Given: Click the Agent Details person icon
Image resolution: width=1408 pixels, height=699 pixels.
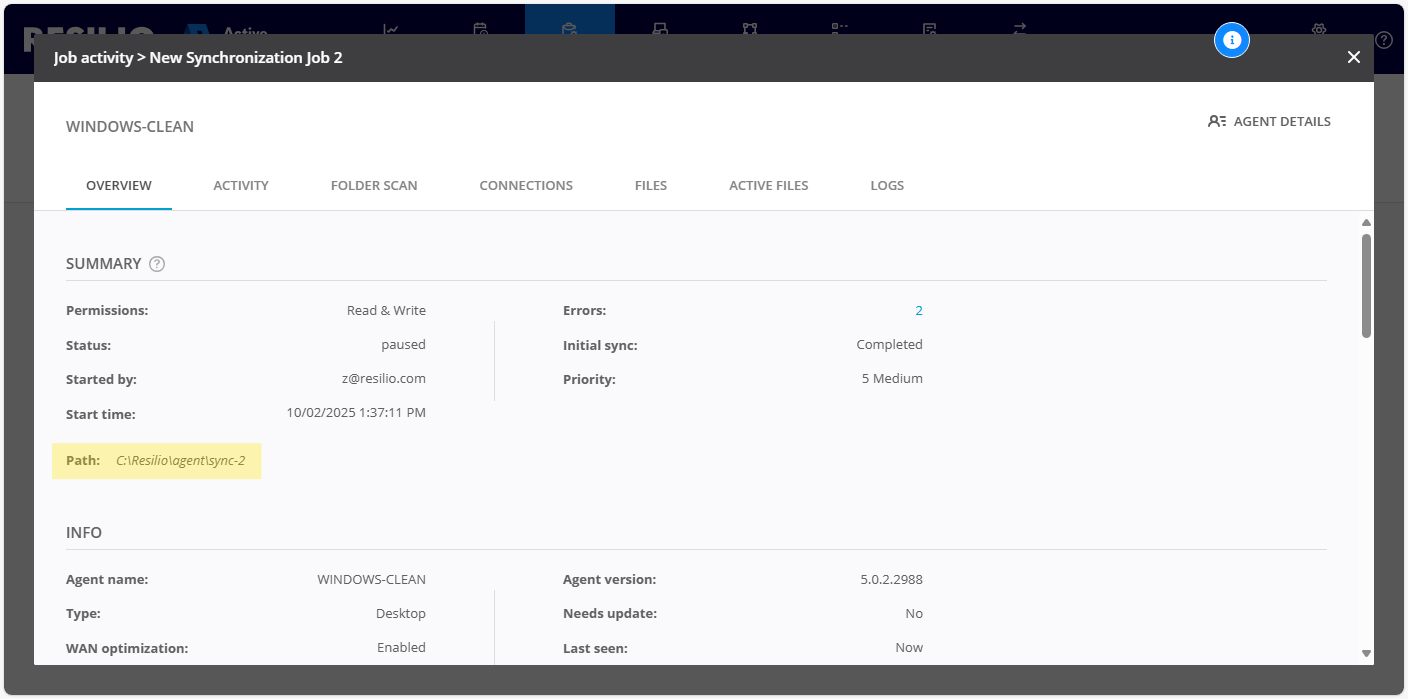Looking at the screenshot, I should 1216,120.
